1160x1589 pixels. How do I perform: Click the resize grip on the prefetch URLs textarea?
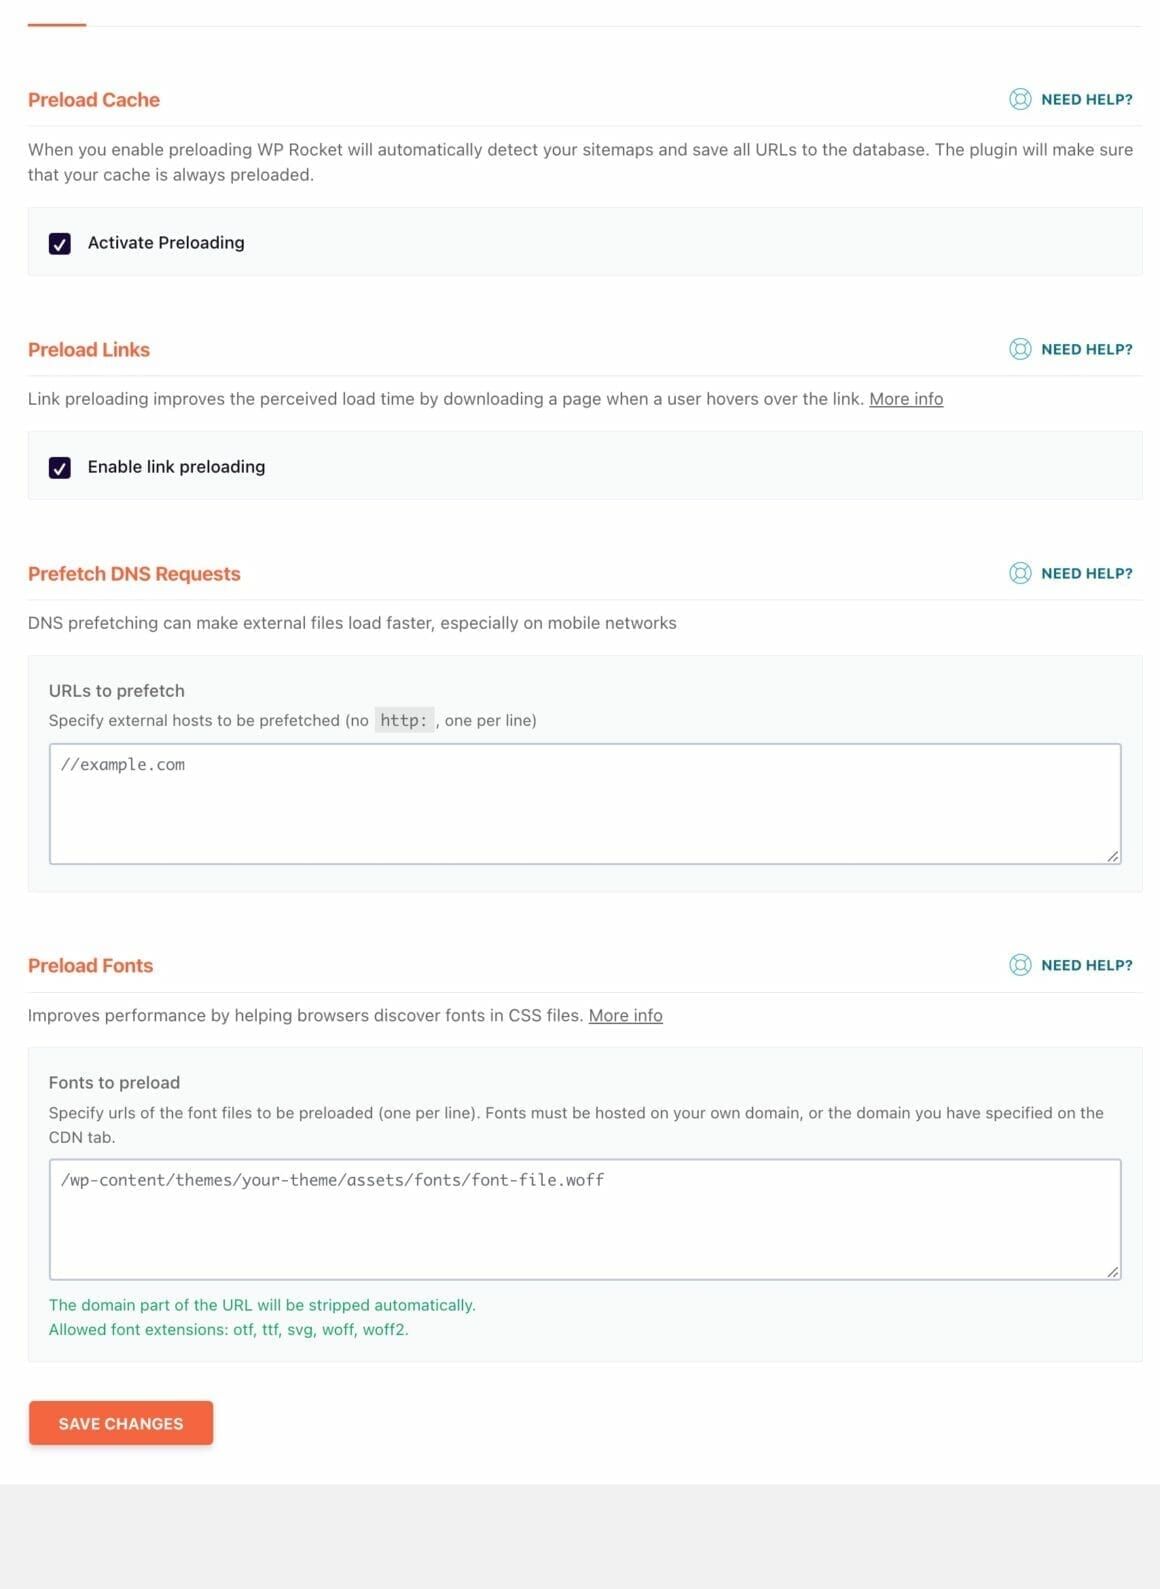[1111, 855]
